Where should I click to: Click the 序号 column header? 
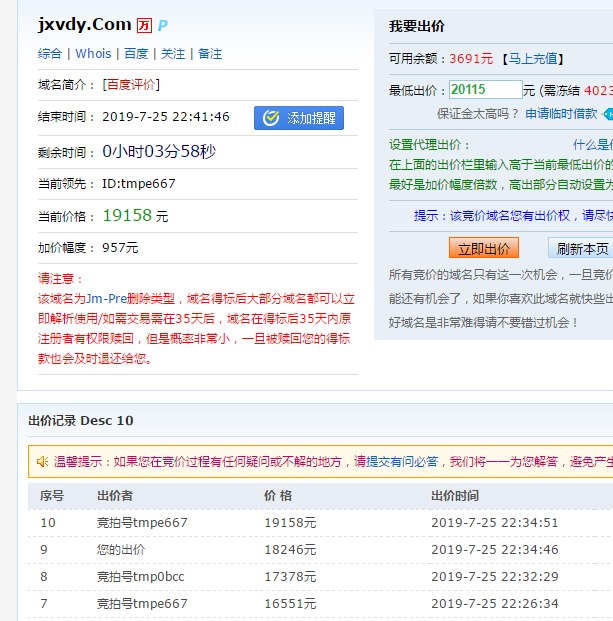(x=52, y=496)
